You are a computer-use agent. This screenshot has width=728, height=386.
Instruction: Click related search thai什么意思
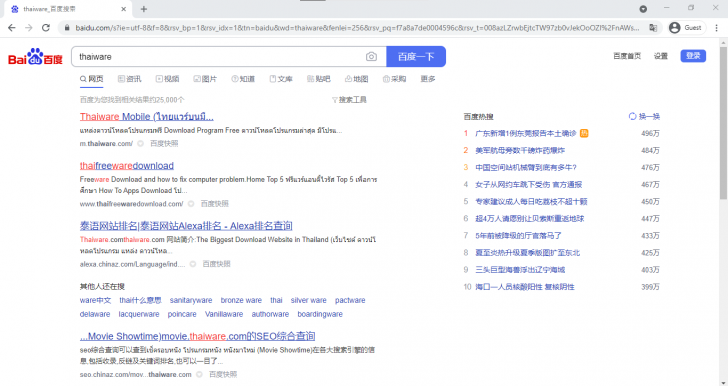[140, 300]
